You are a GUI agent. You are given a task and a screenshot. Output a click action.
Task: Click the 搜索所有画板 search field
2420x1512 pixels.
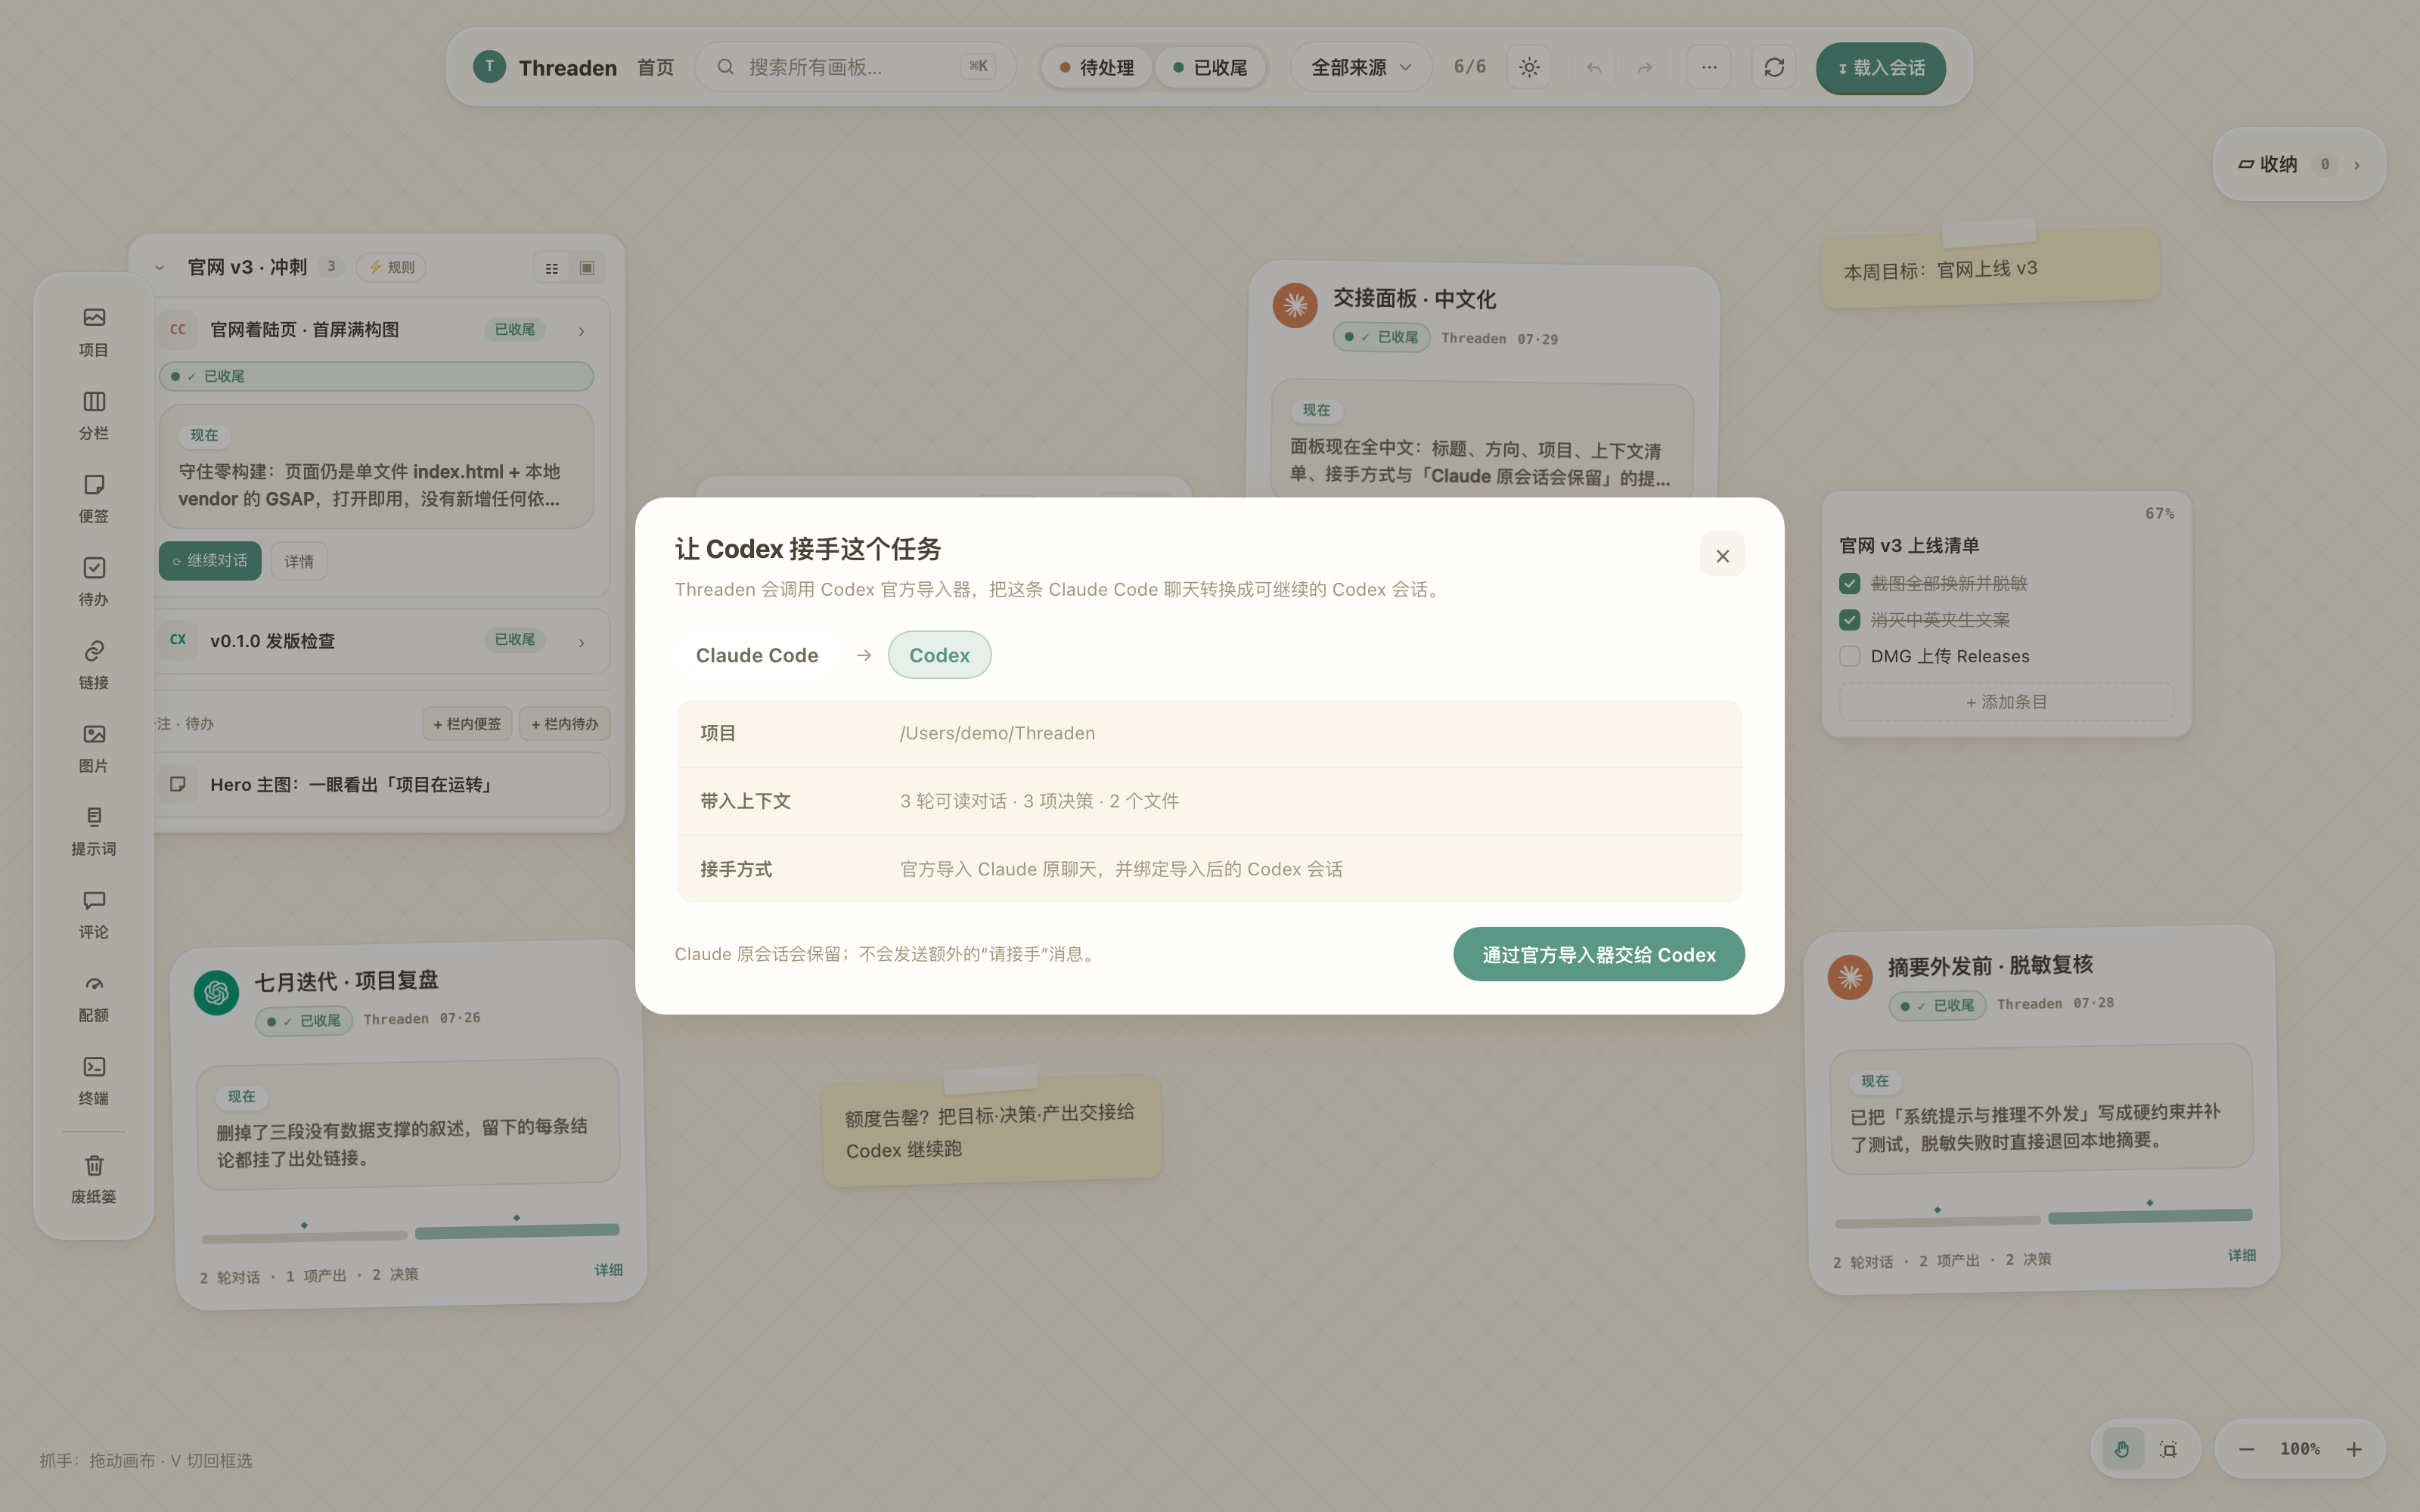[x=855, y=67]
